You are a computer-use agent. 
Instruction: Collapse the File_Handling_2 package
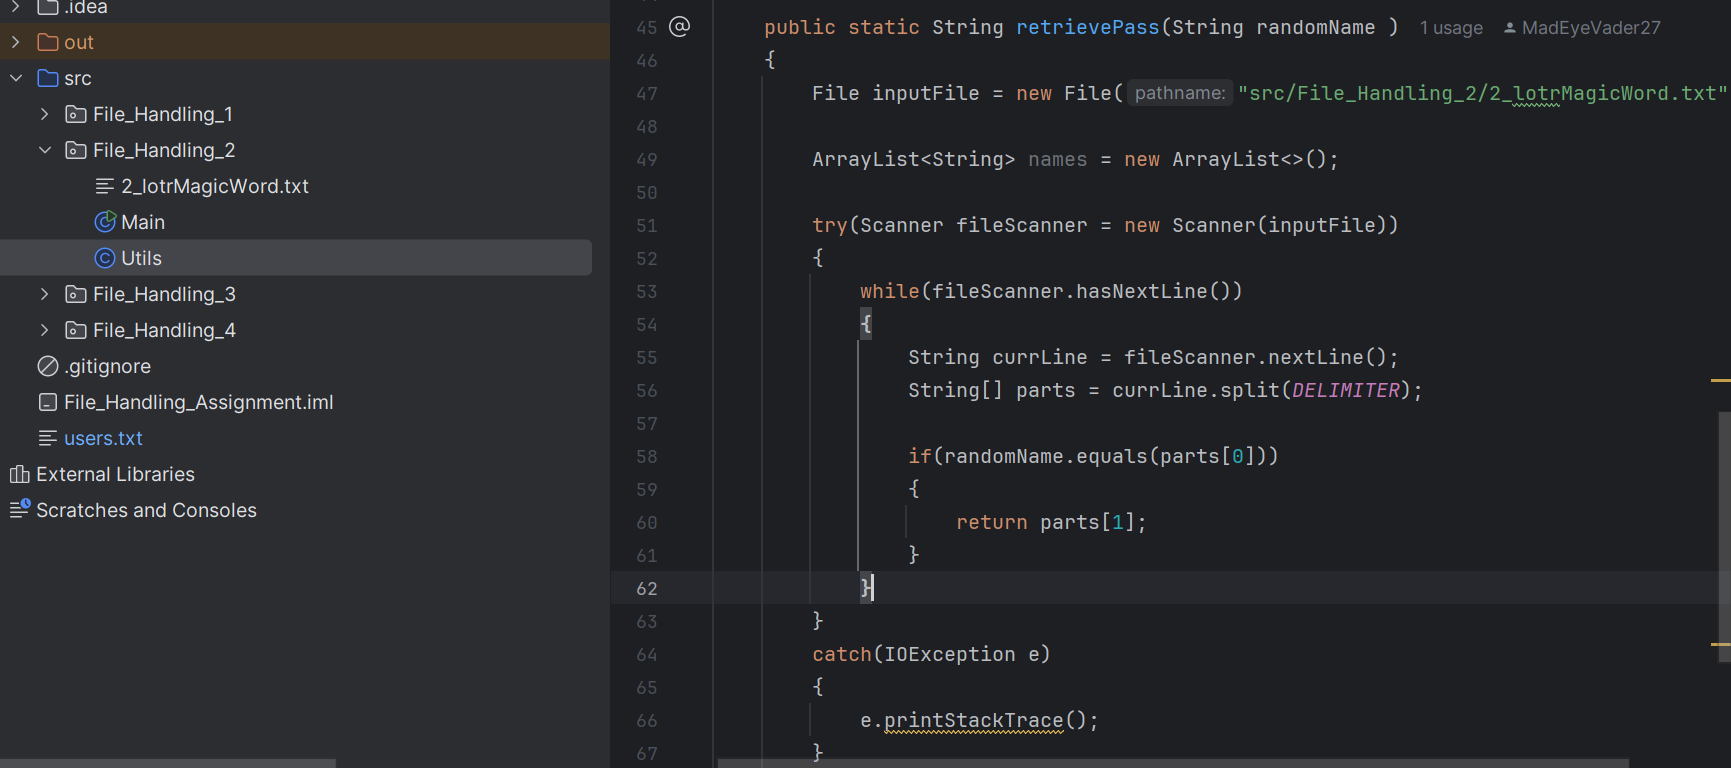(44, 150)
